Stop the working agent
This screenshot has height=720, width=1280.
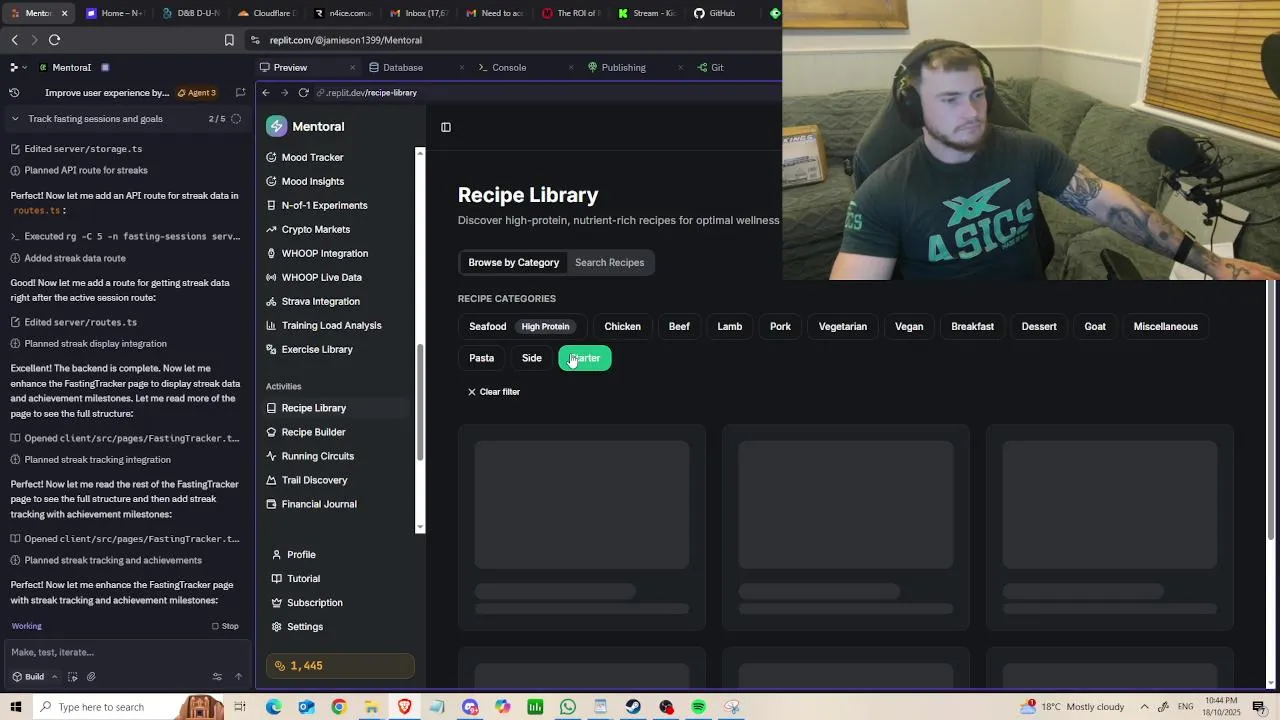tap(225, 626)
